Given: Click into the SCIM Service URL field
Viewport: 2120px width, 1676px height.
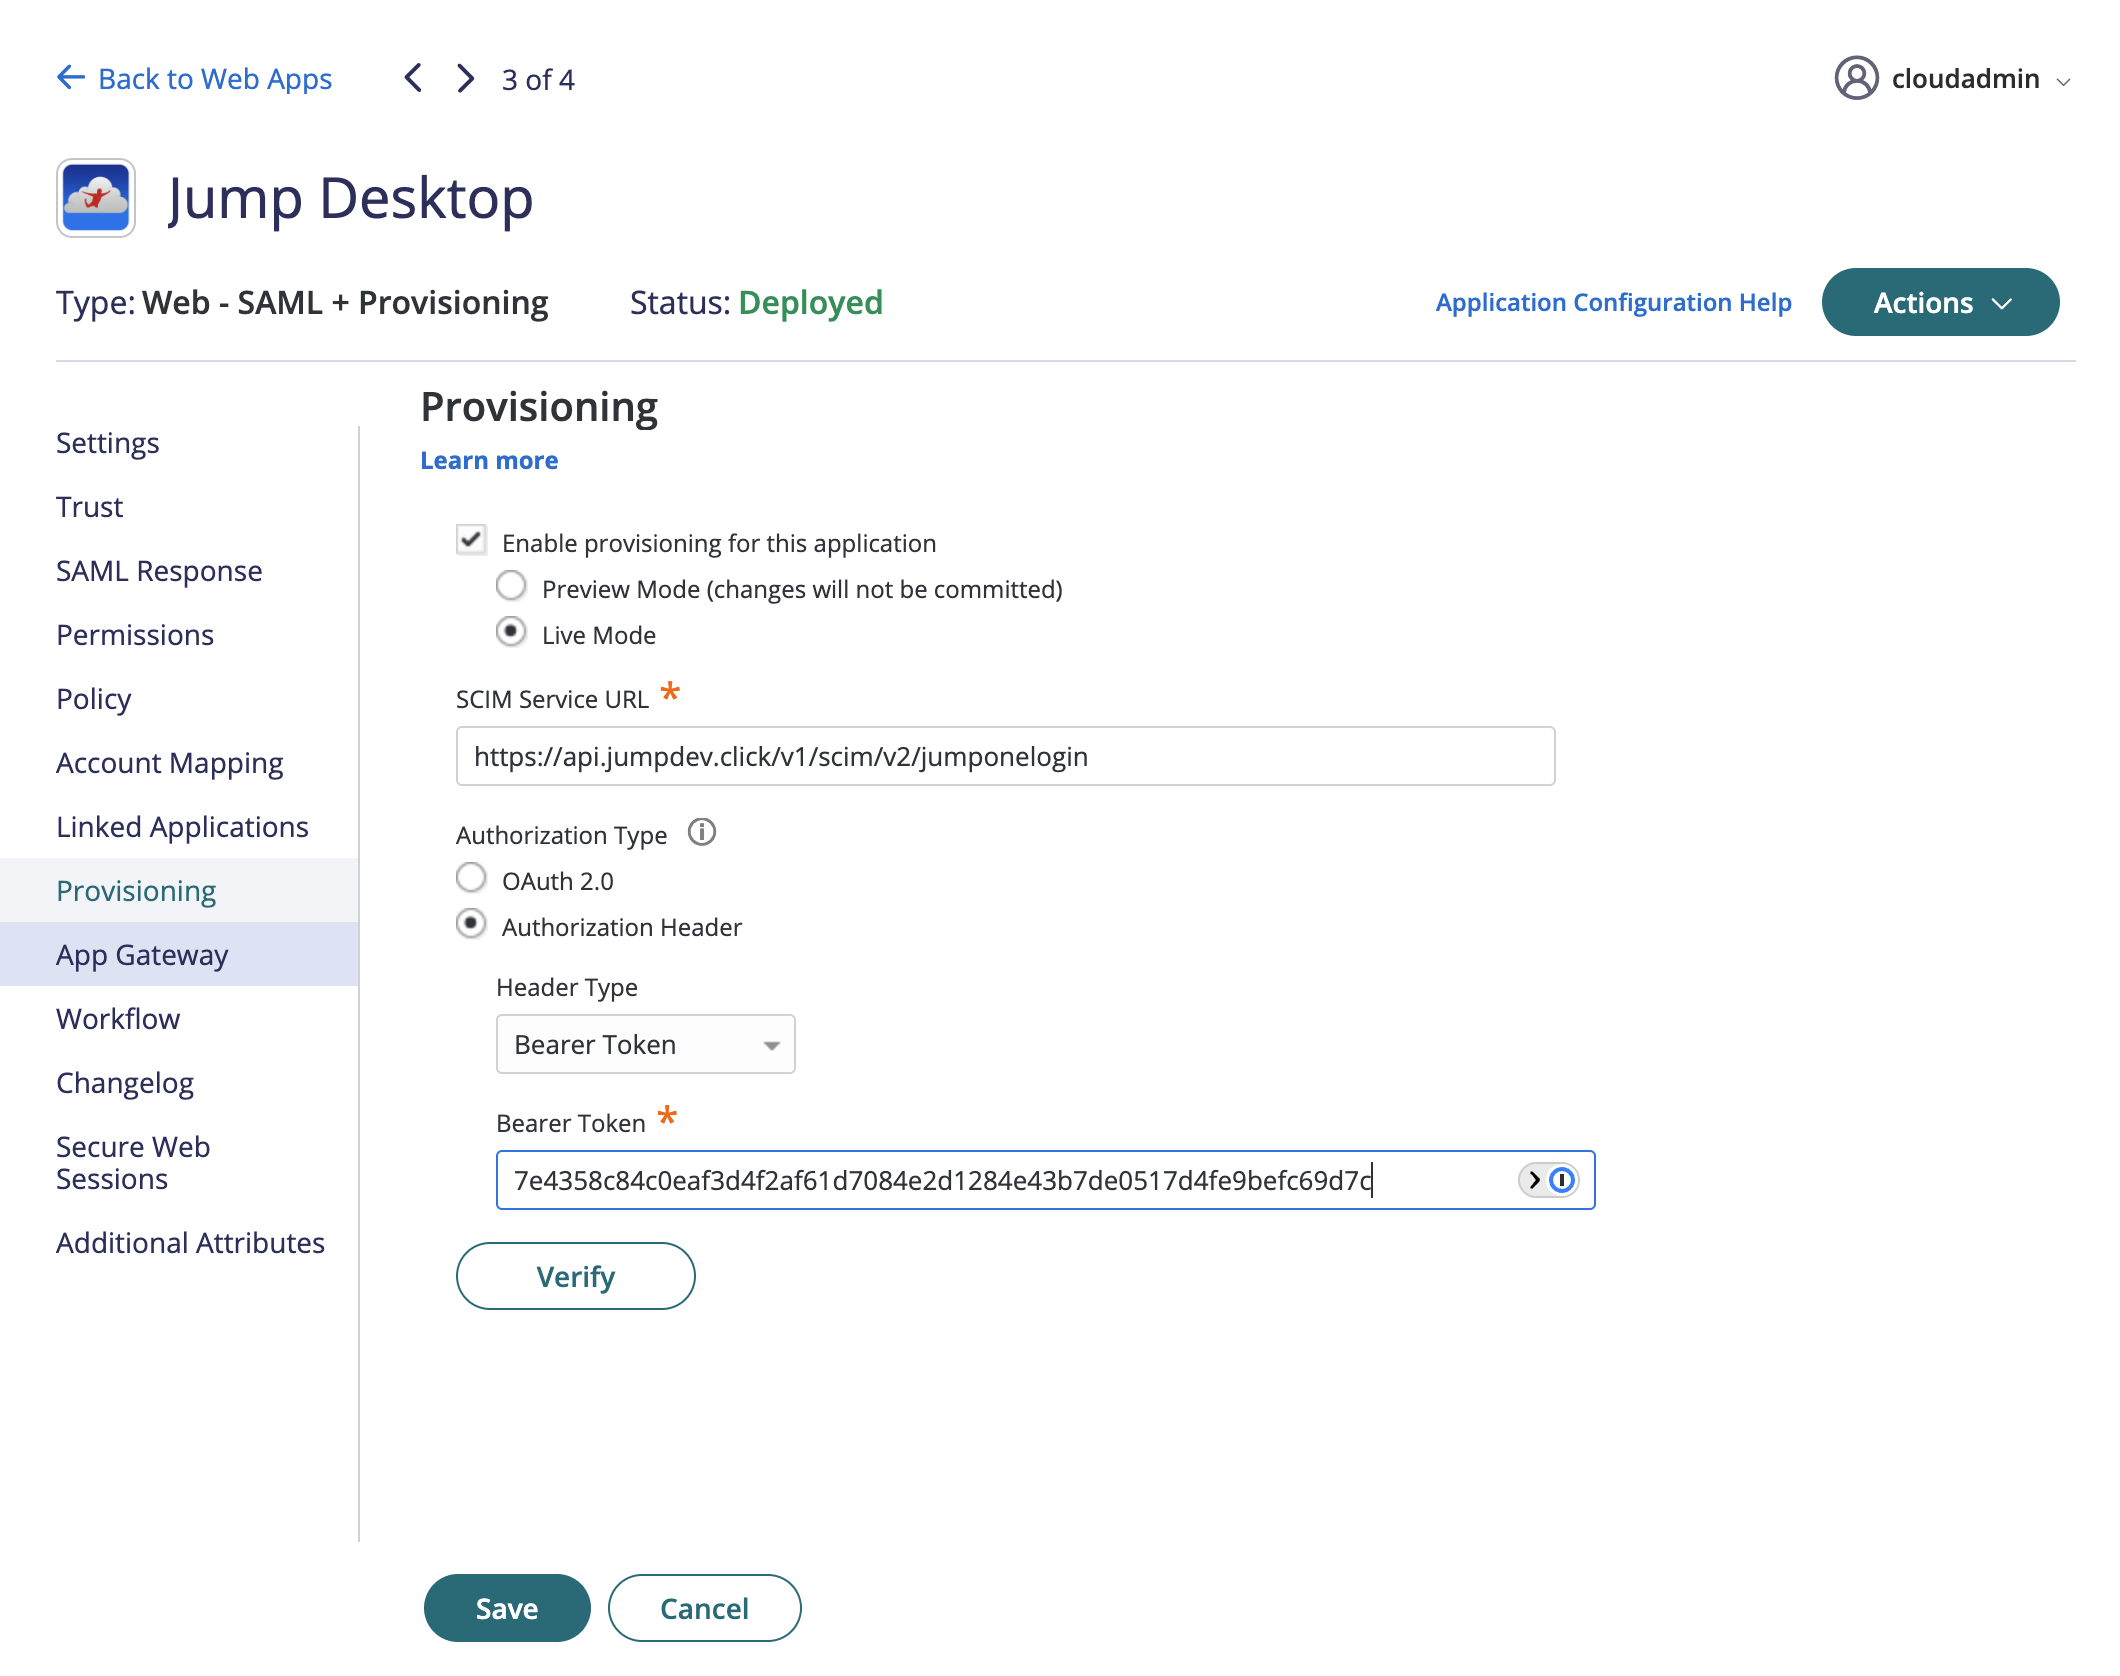Looking at the screenshot, I should 1006,756.
